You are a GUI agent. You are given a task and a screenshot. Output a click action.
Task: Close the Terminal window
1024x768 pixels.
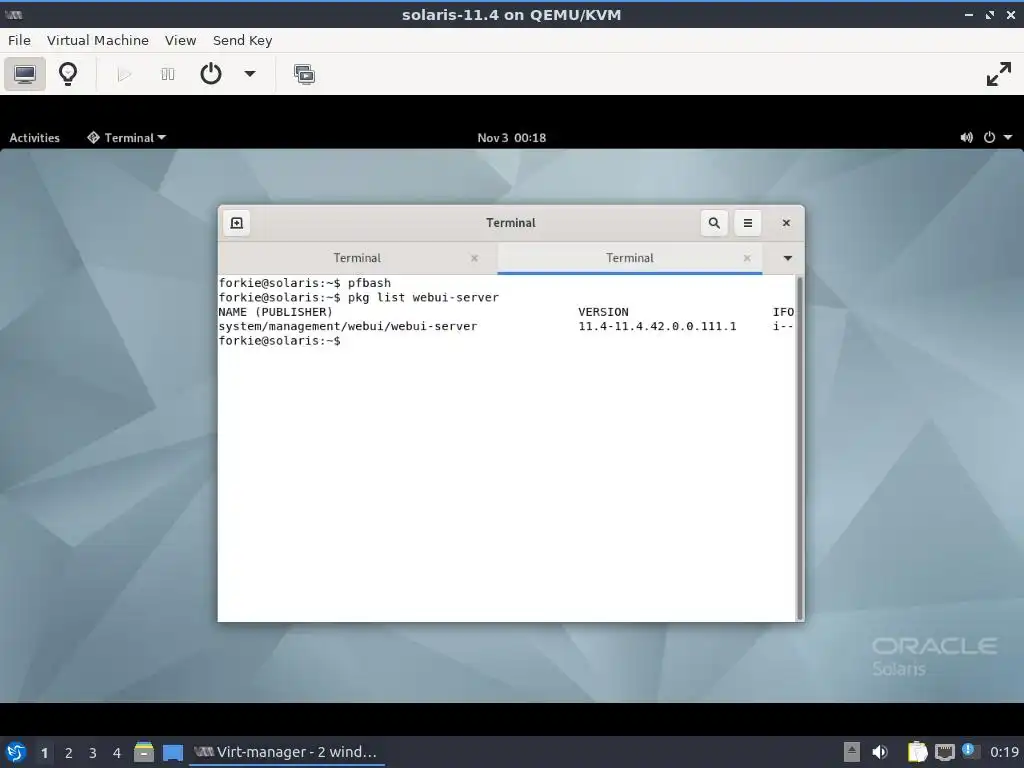pos(786,223)
